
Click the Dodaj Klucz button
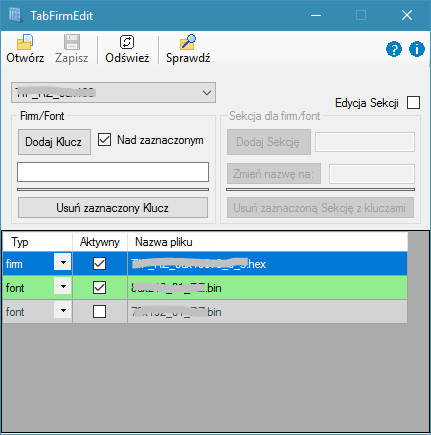(54, 142)
